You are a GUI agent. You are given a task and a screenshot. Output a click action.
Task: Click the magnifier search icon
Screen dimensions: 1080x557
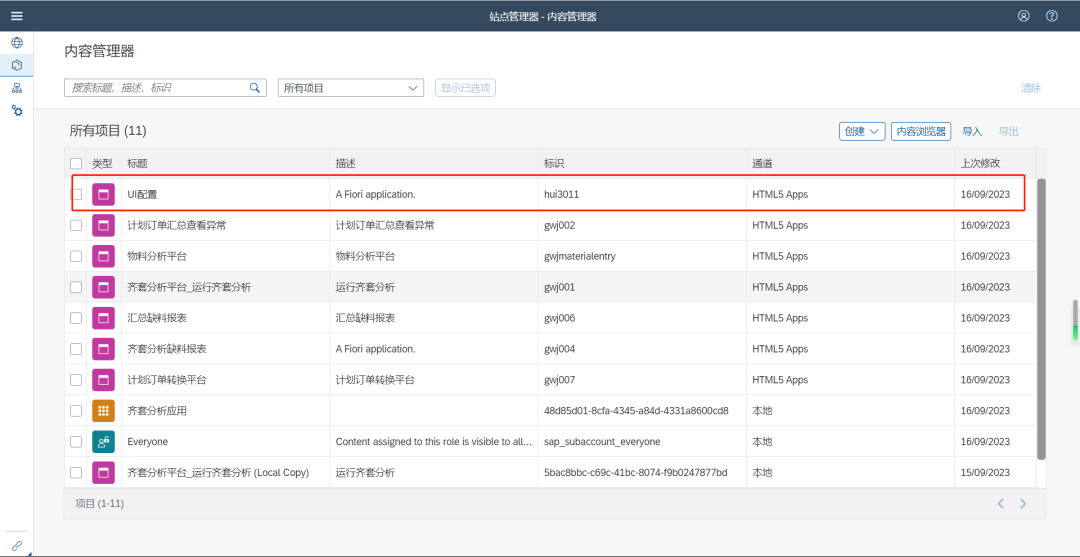(x=254, y=87)
